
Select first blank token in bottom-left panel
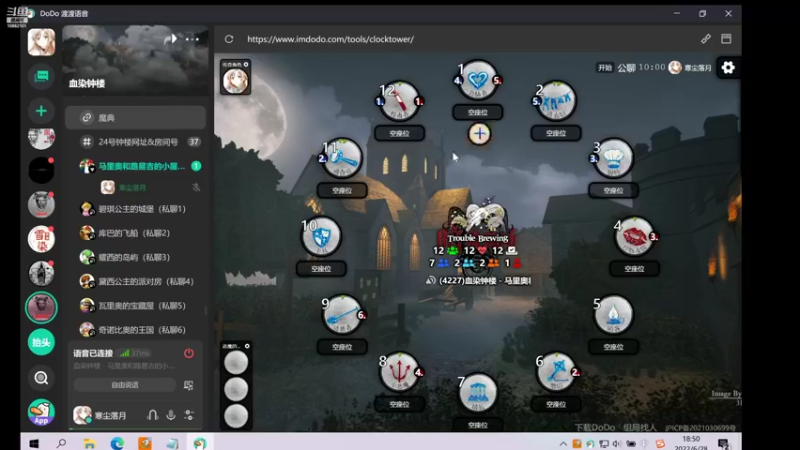point(236,363)
